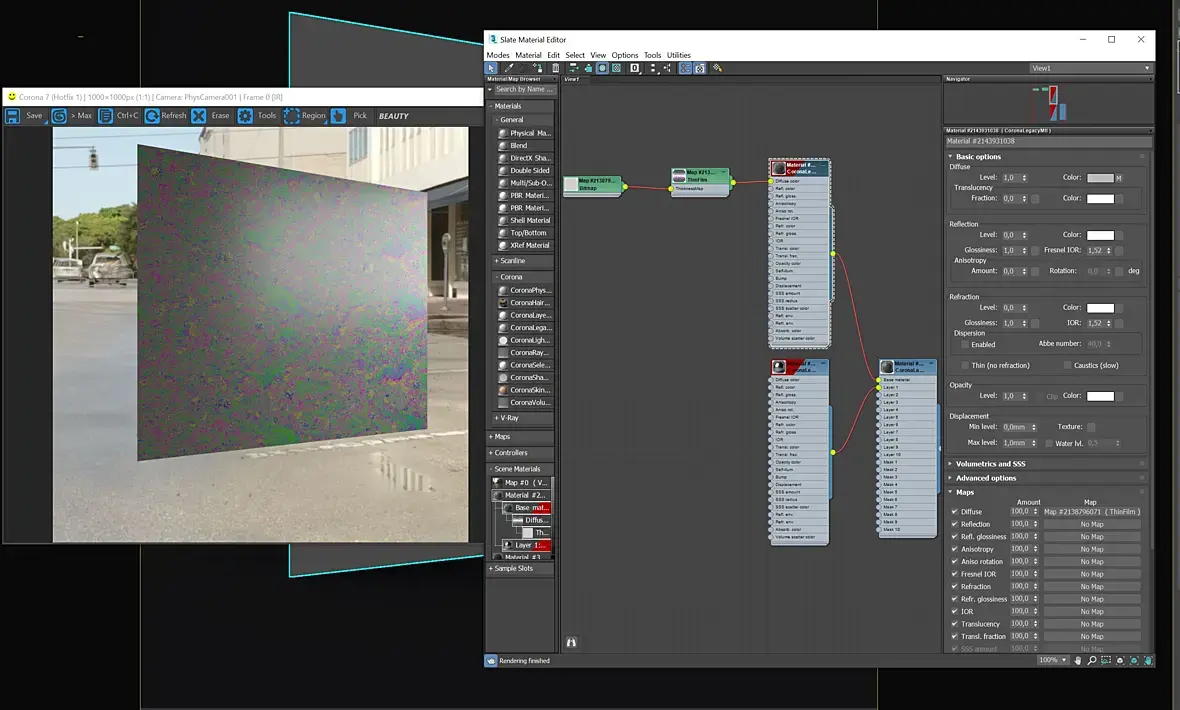Image resolution: width=1180 pixels, height=710 pixels.
Task: Open BEAUTY render element selector
Action: pos(394,116)
